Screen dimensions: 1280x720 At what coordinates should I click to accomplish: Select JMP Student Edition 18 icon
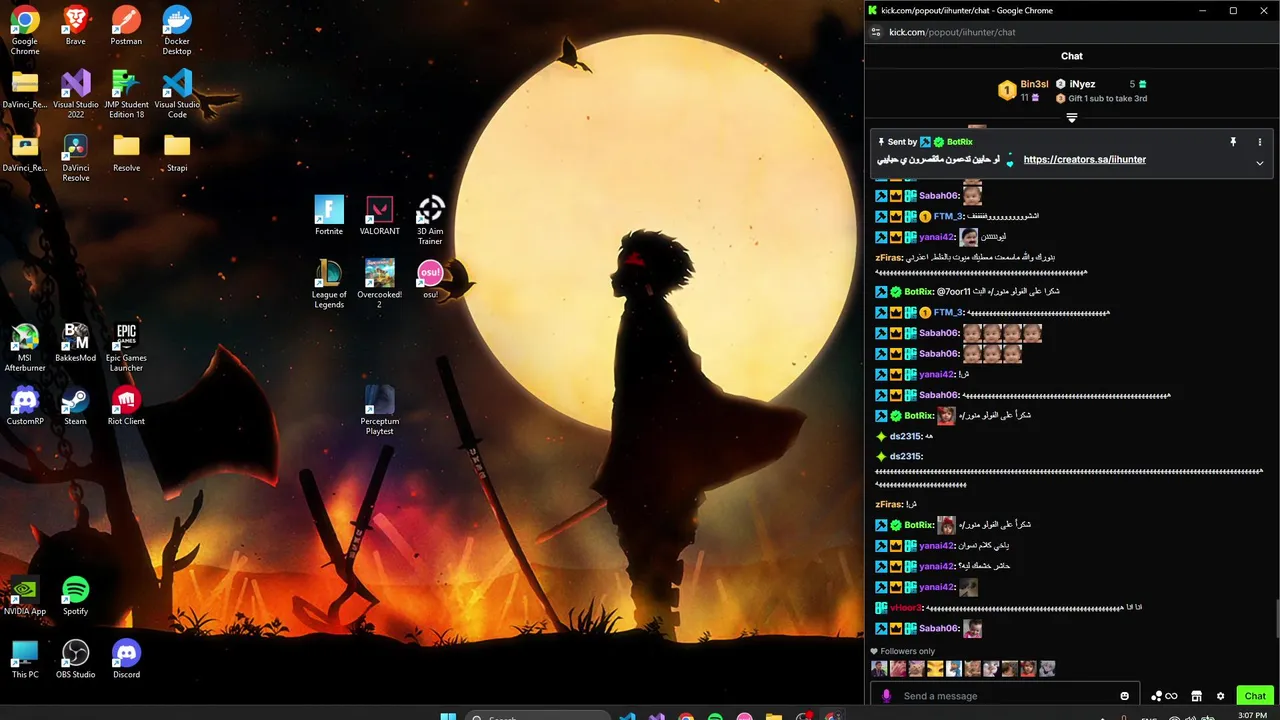tap(126, 93)
